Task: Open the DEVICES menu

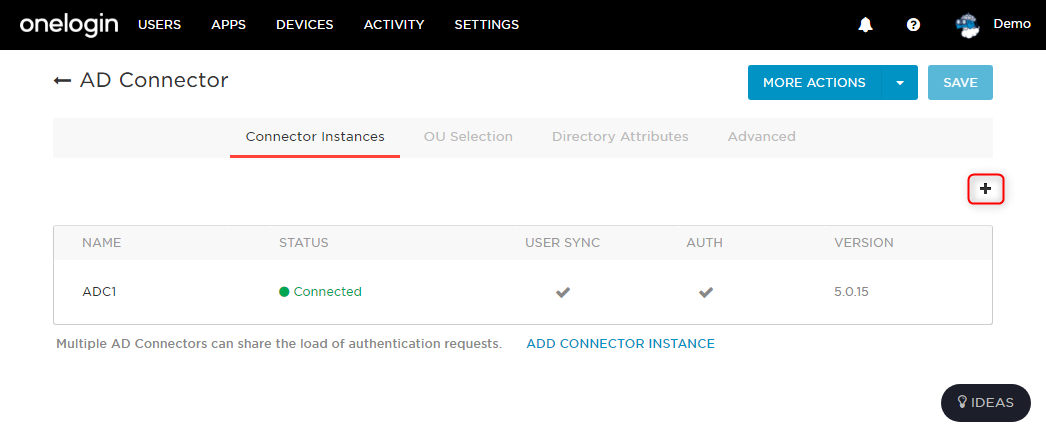Action: pos(305,25)
